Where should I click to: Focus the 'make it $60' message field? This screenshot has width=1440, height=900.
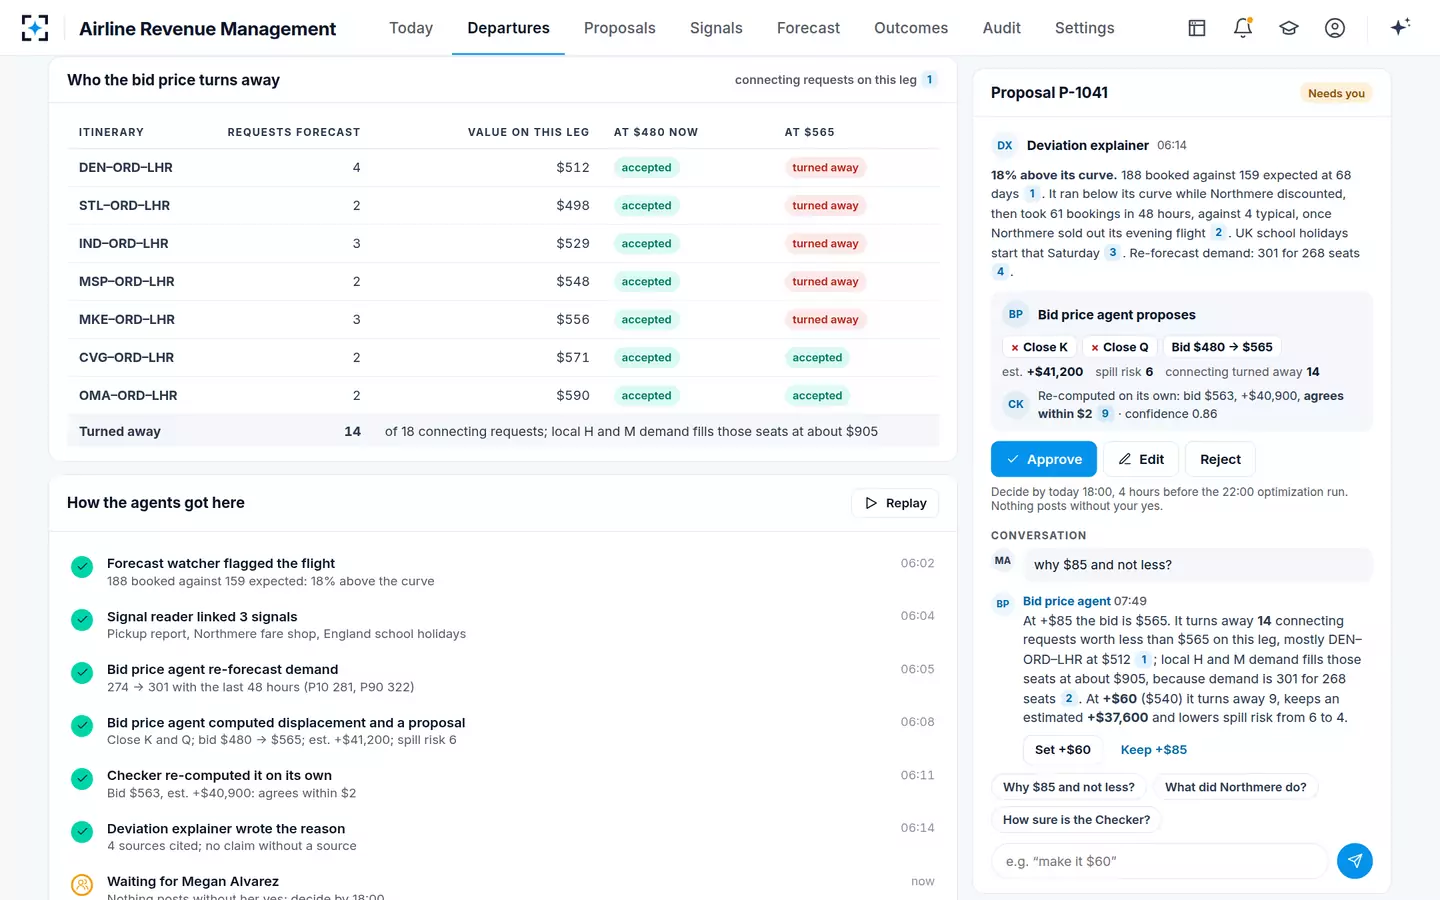(1160, 861)
